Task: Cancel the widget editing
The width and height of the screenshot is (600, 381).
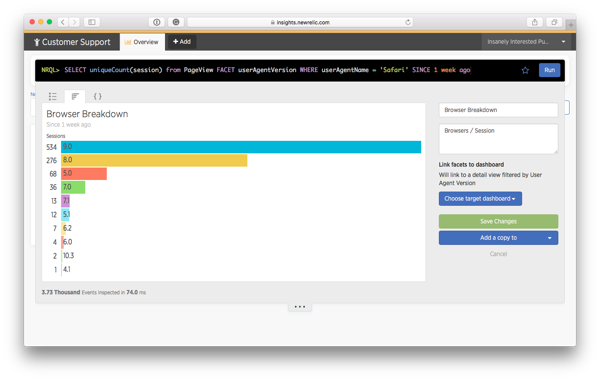Action: pyautogui.click(x=498, y=254)
